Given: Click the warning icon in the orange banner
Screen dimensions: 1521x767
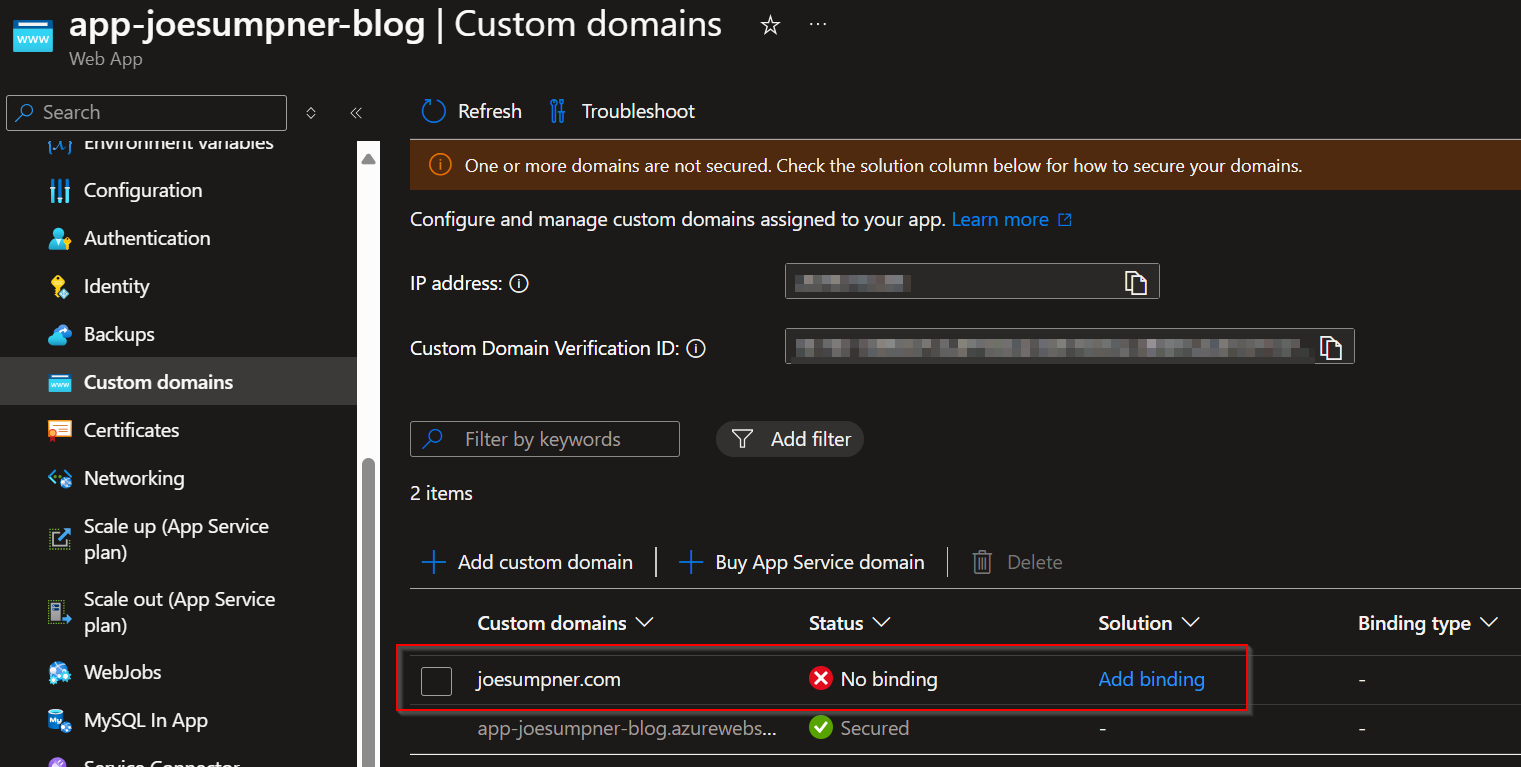Looking at the screenshot, I should tap(440, 165).
